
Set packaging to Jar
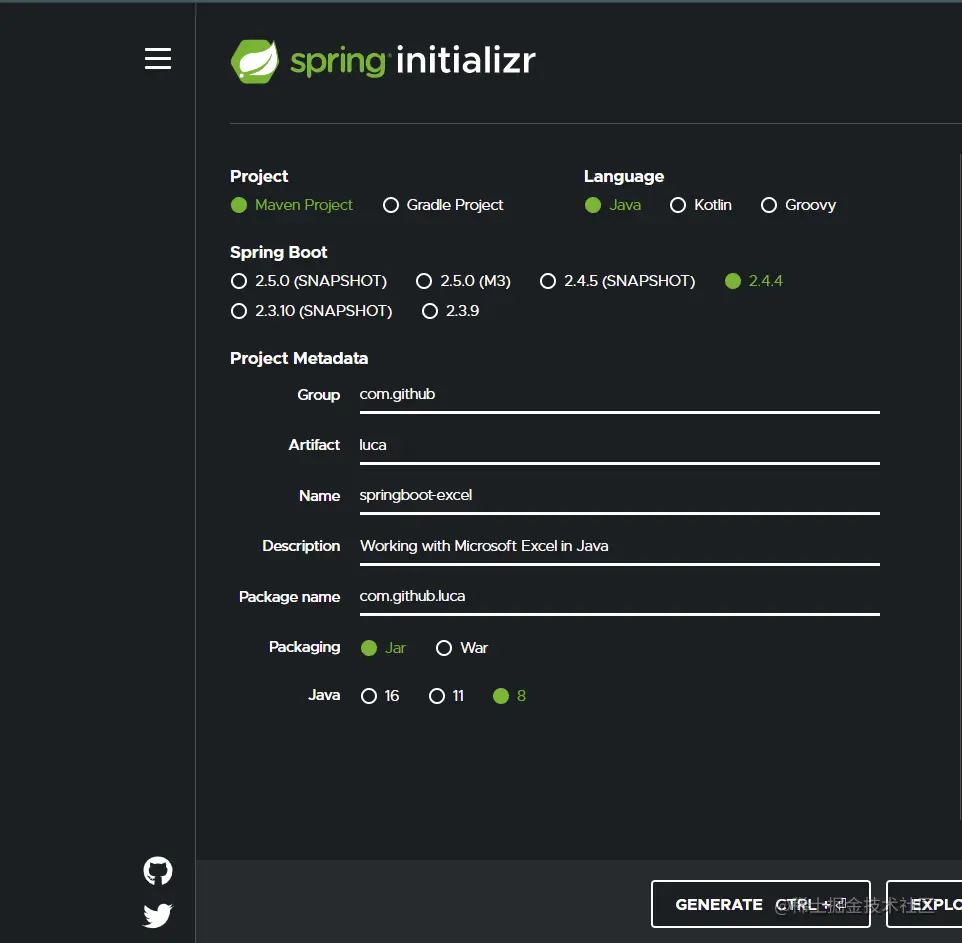coord(383,648)
